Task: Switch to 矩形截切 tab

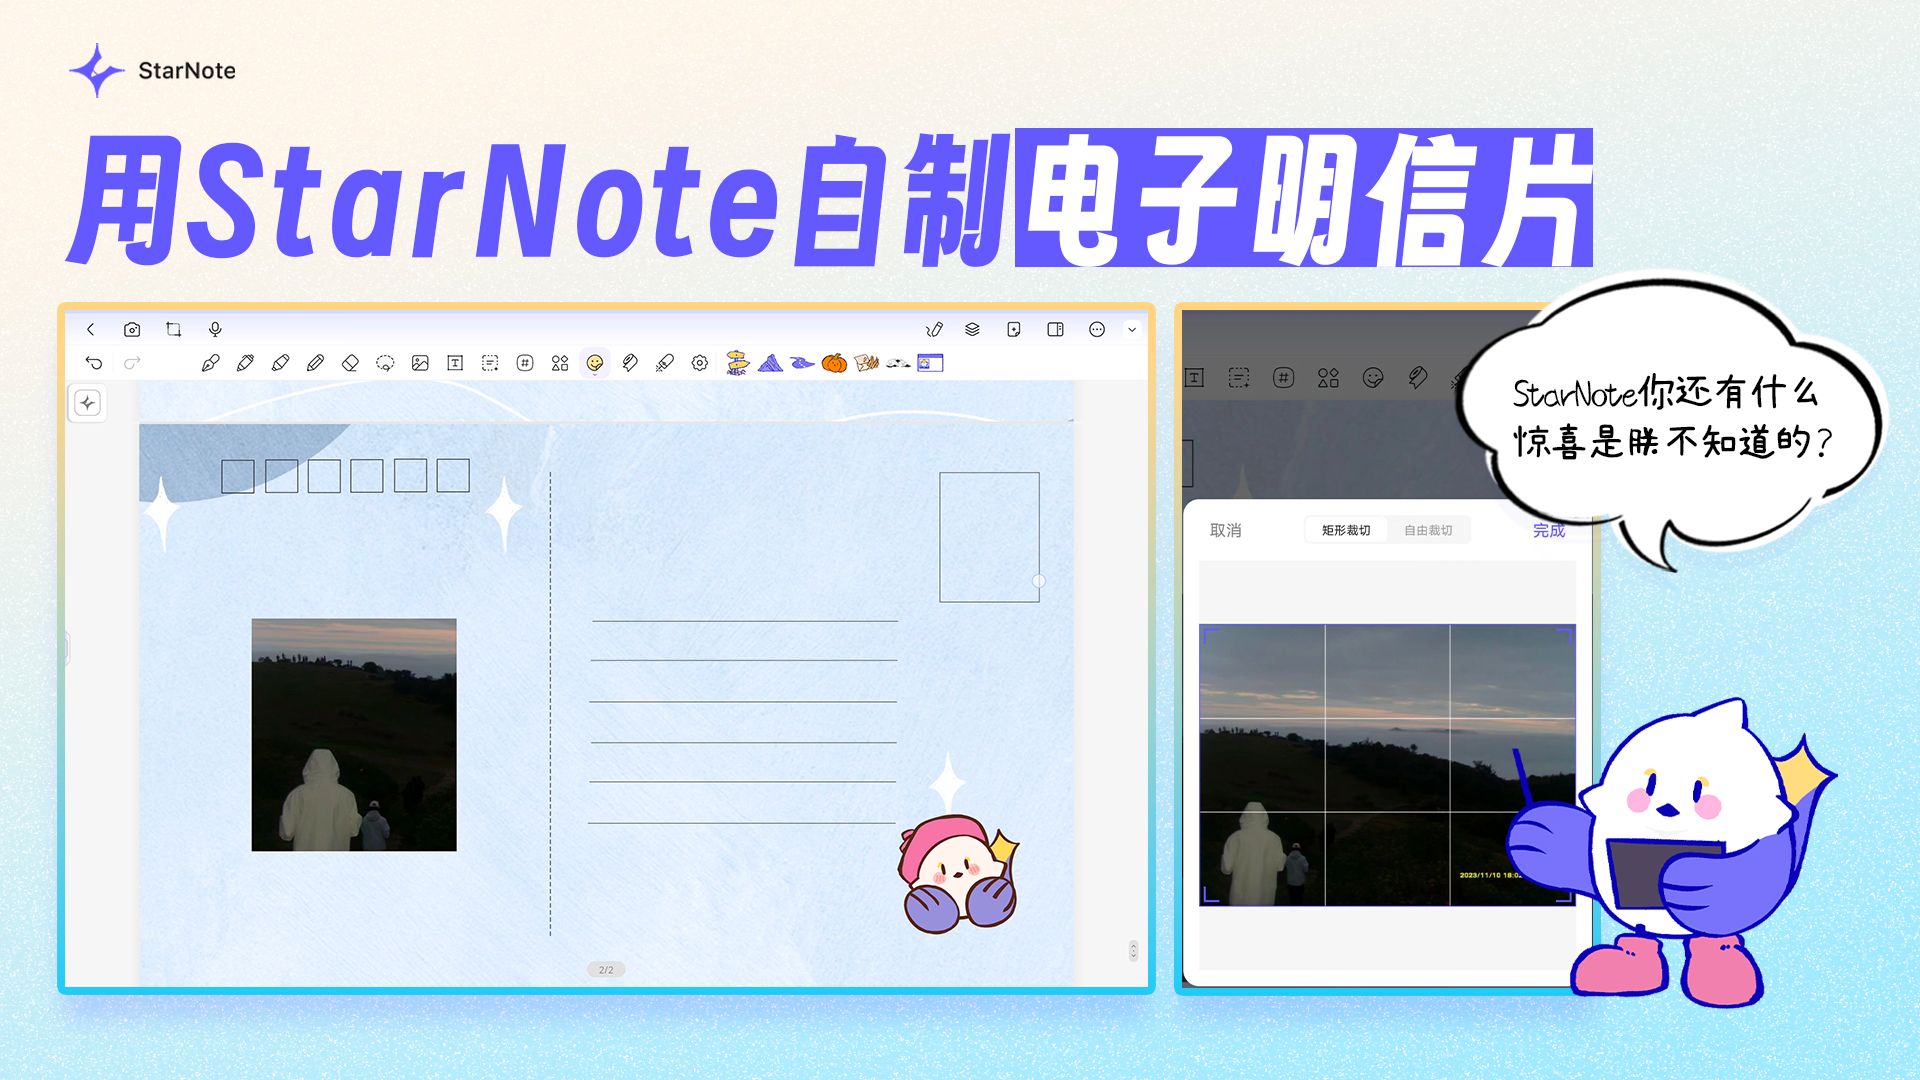Action: [x=1346, y=530]
